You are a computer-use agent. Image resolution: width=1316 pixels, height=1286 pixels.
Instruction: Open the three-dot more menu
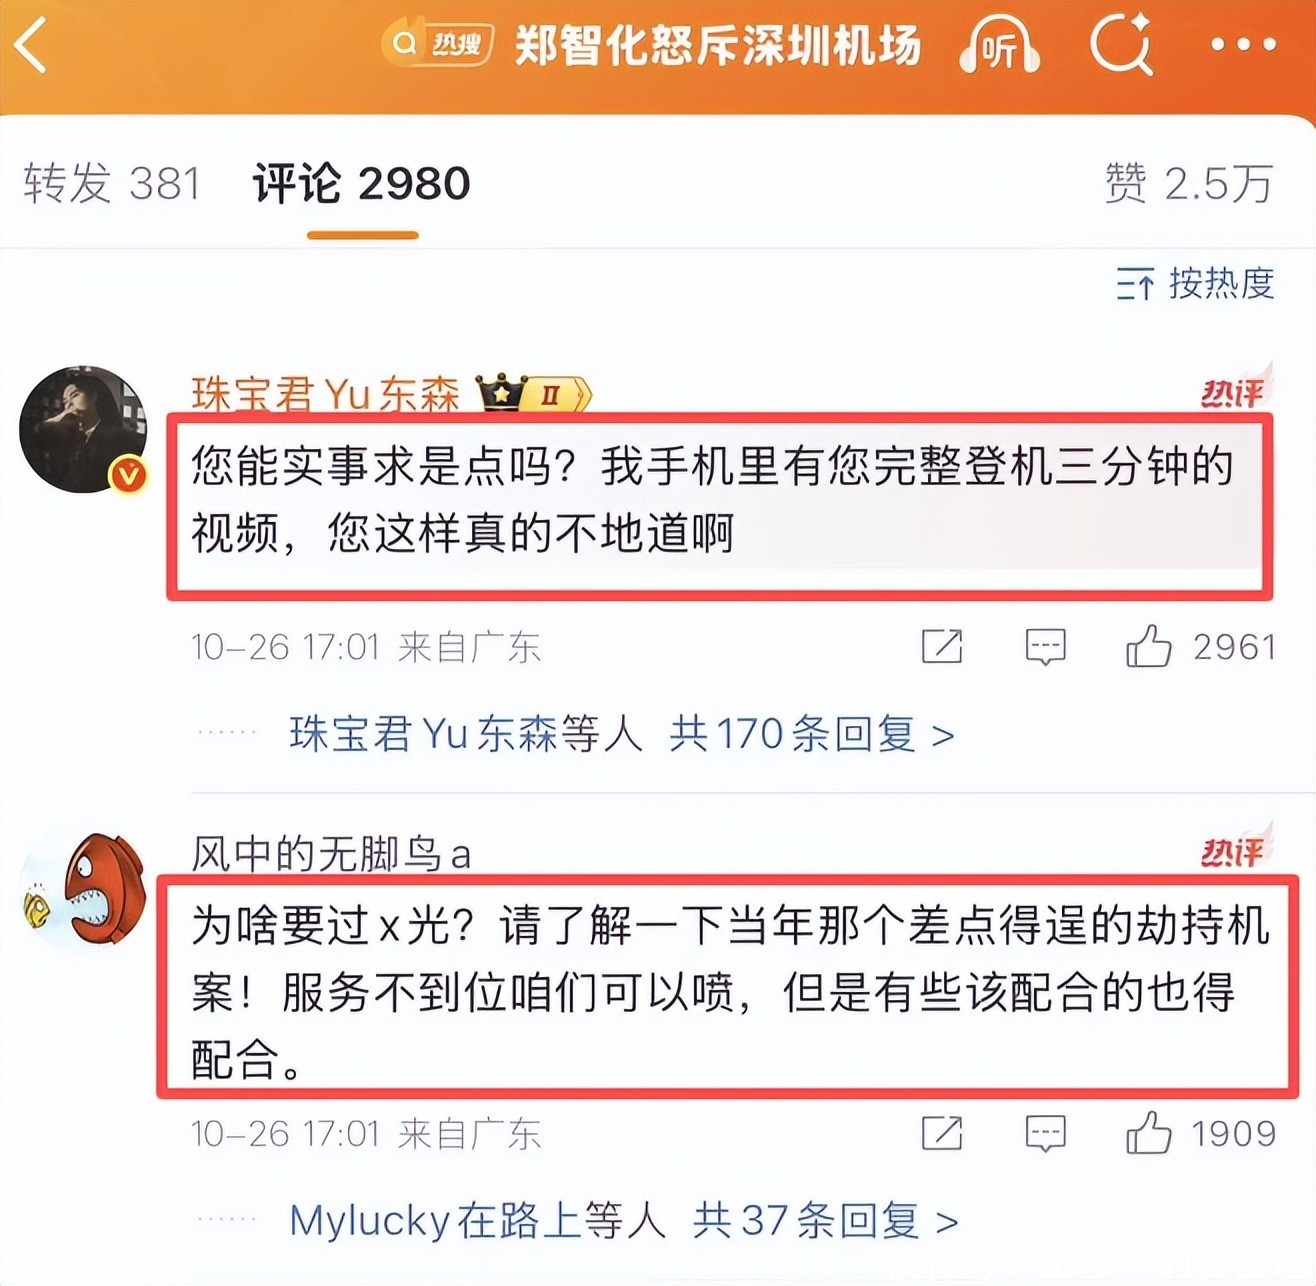tap(1243, 45)
